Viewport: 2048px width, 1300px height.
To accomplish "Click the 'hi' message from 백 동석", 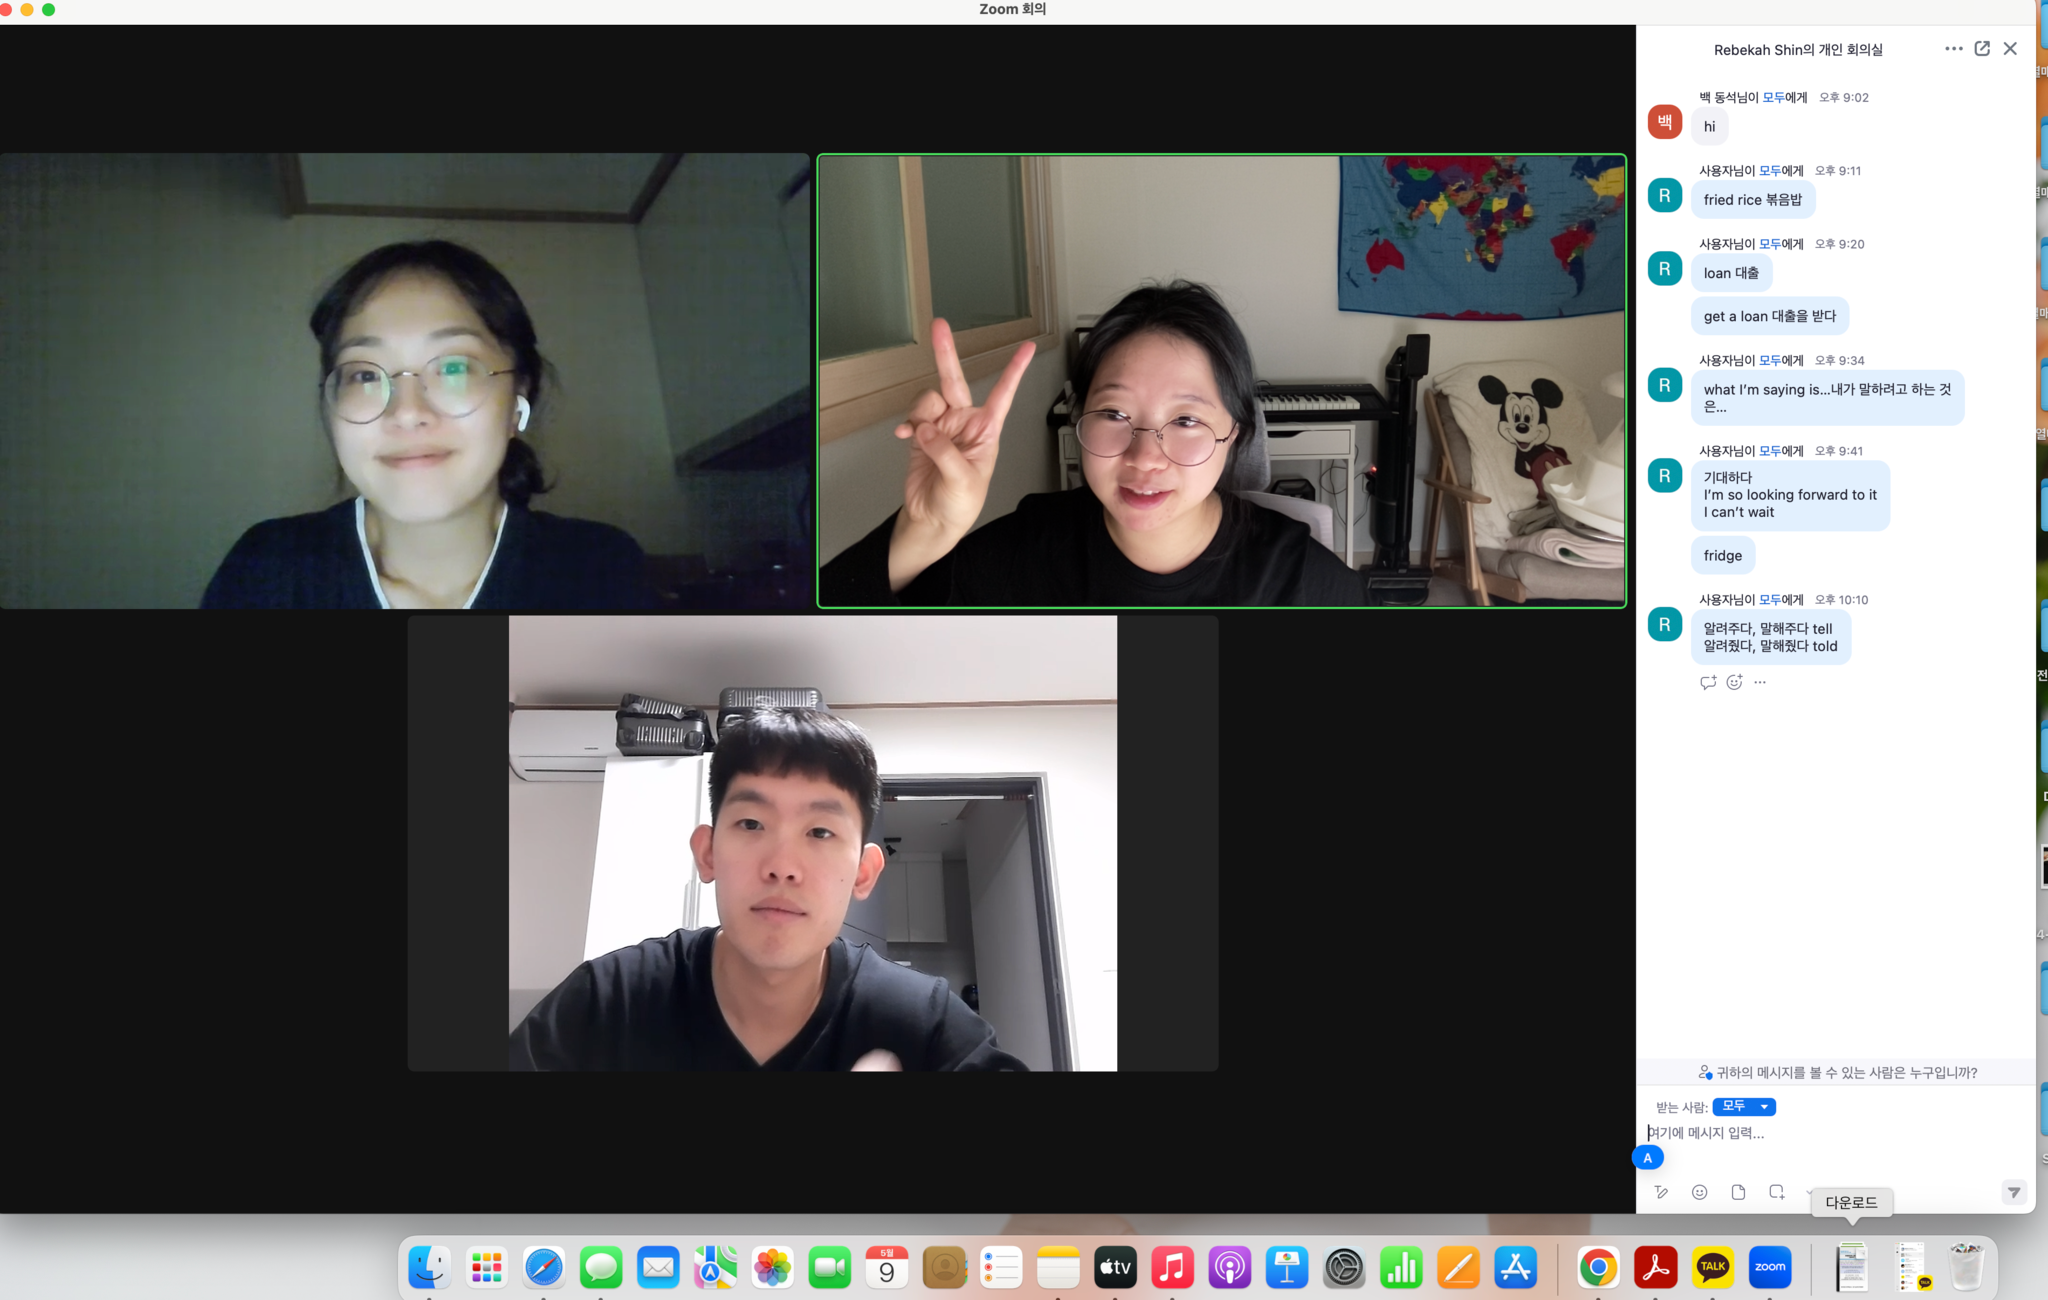I will point(1710,127).
